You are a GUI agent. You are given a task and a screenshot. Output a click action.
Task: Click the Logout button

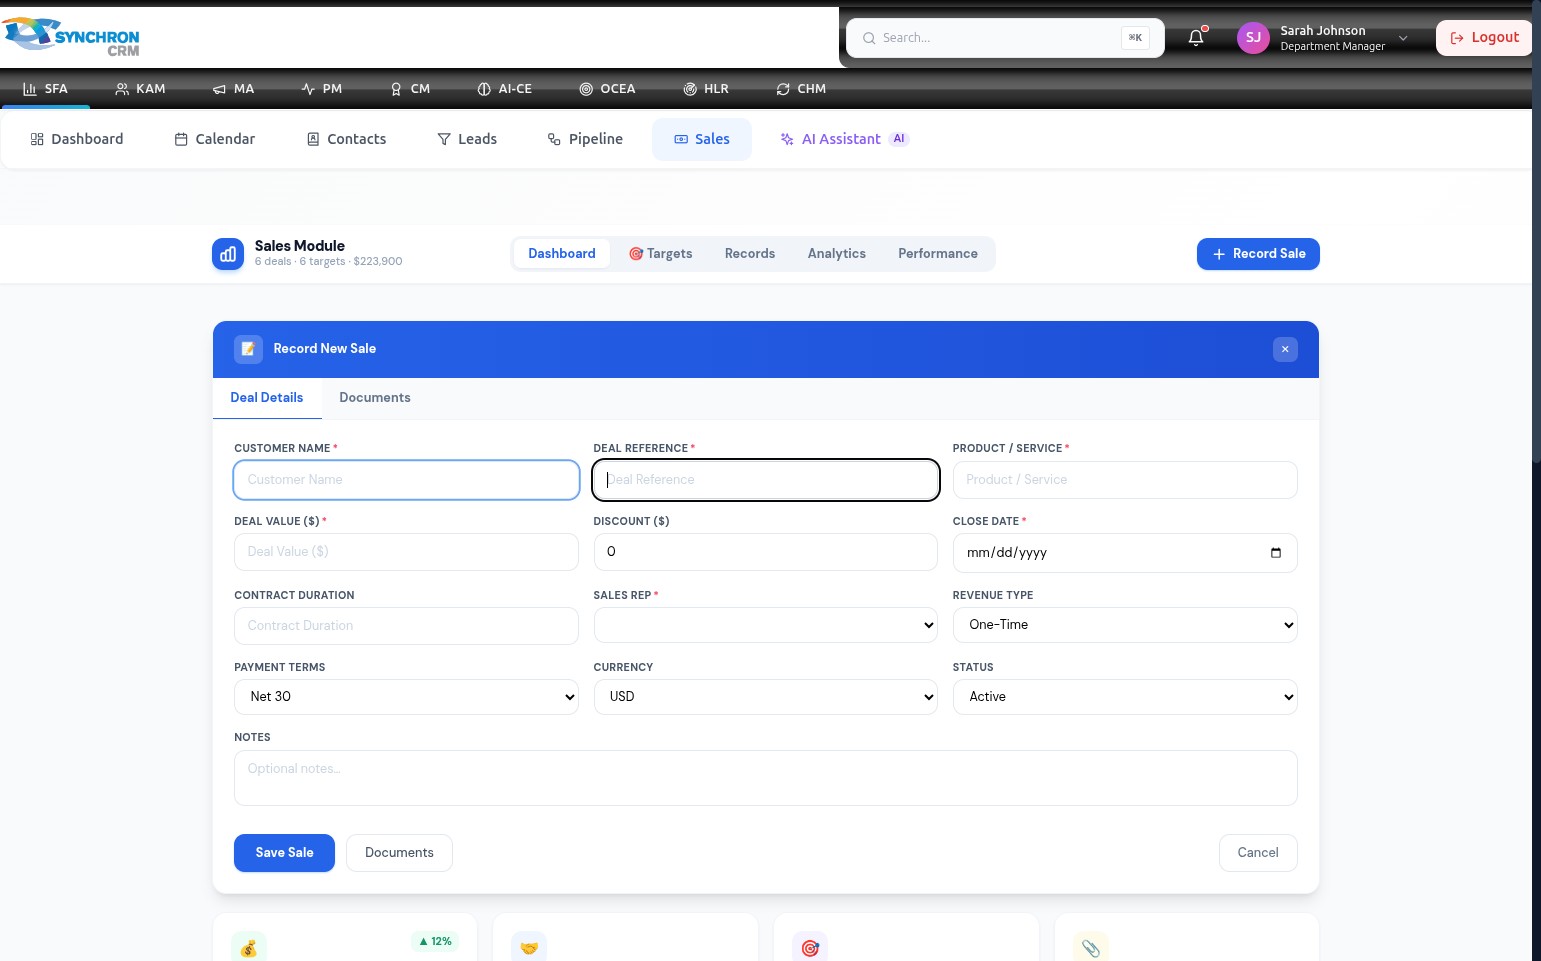(x=1485, y=38)
